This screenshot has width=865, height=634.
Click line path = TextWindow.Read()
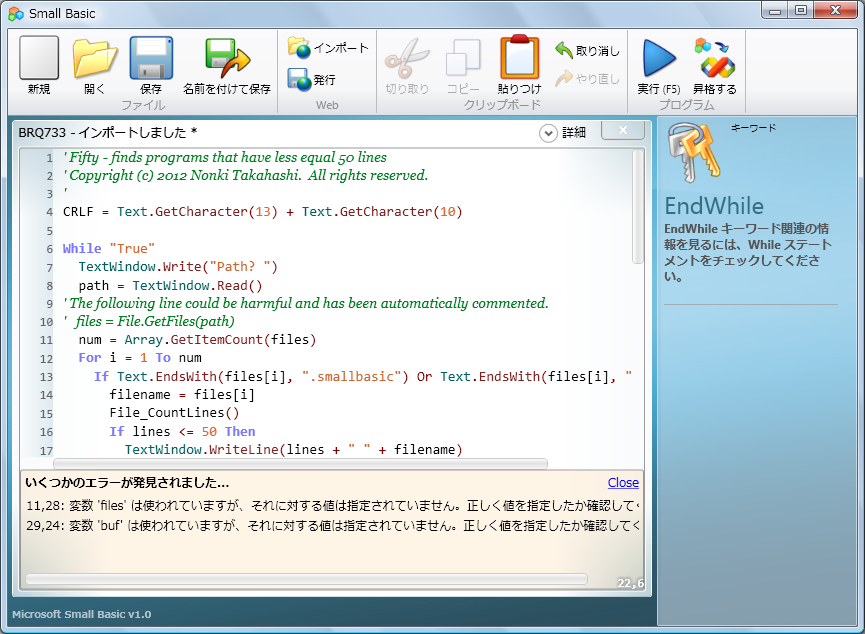point(170,285)
